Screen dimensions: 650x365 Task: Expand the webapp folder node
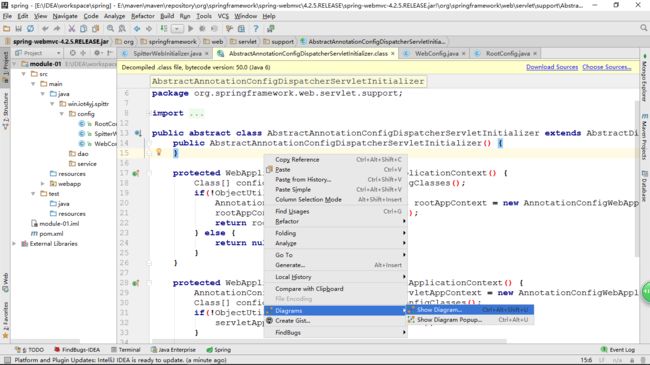pyautogui.click(x=43, y=184)
